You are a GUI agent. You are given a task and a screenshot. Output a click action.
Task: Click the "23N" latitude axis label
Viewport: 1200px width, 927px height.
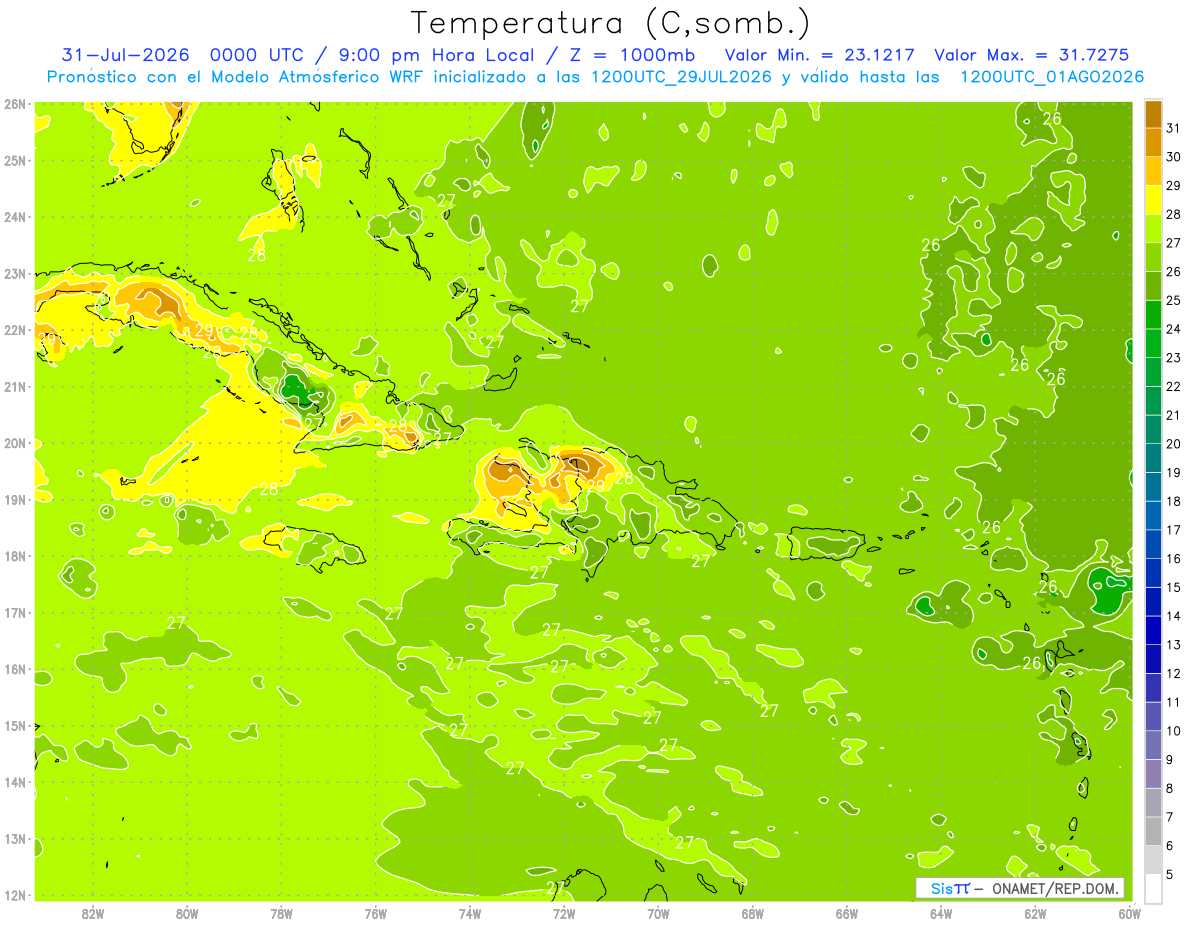(x=14, y=274)
